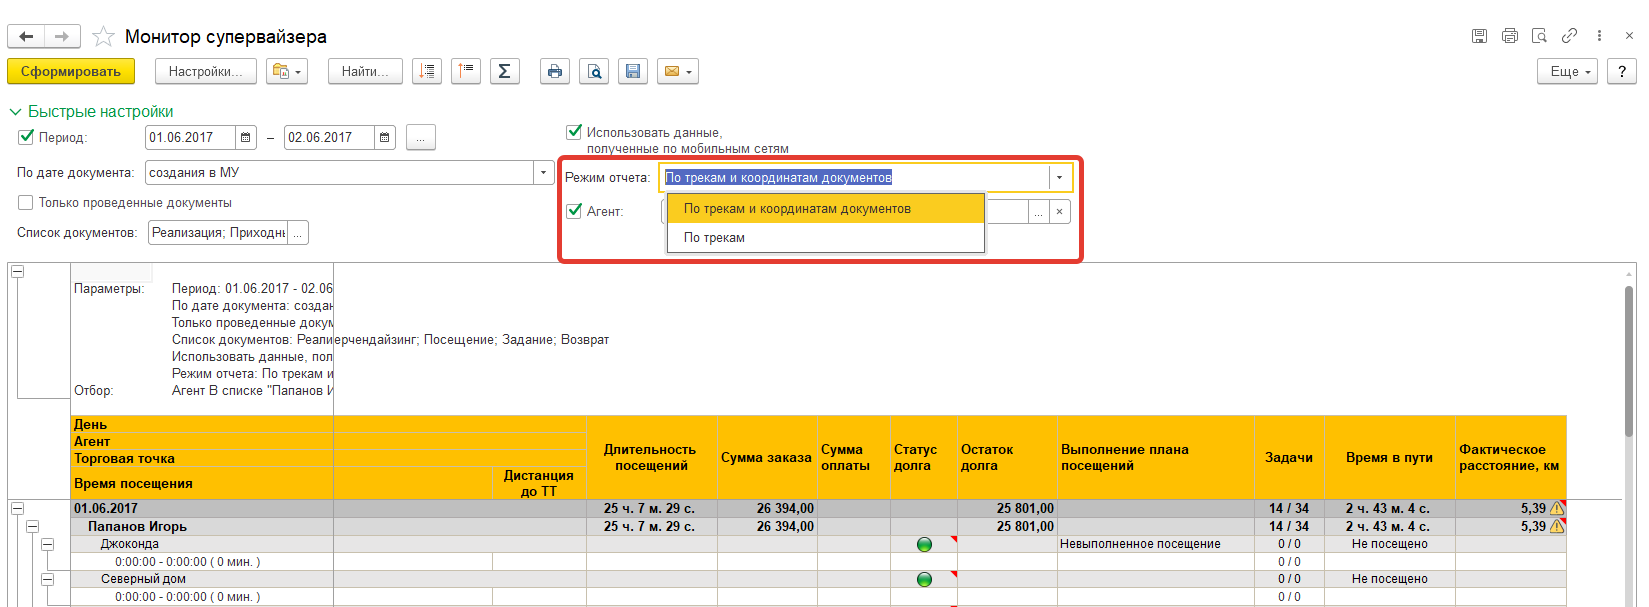Select По трекам и координатам документов option
Viewport: 1649px width, 607px height.
tap(797, 209)
